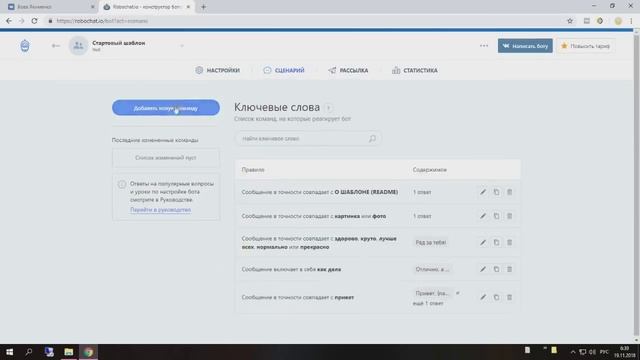Copy the 'О ШАБЛОНЕ (README)' rule
The width and height of the screenshot is (640, 360).
coord(496,192)
